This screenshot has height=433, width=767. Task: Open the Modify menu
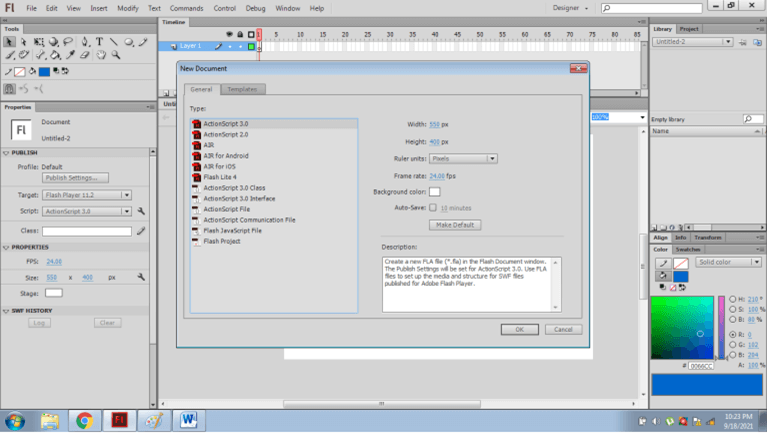tap(128, 8)
